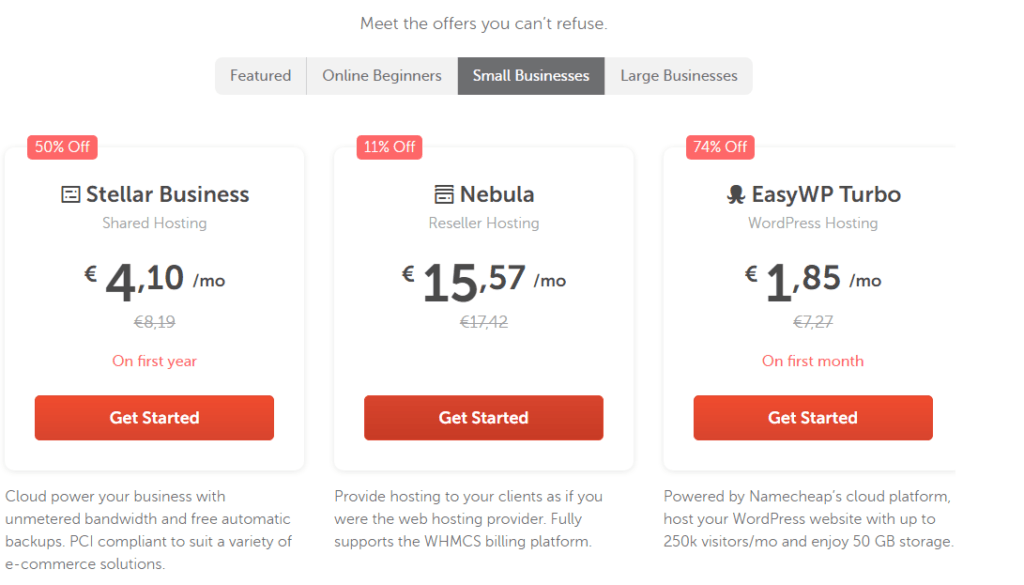Click the Stellar Business plan title
The width and height of the screenshot is (1024, 585).
[168, 195]
